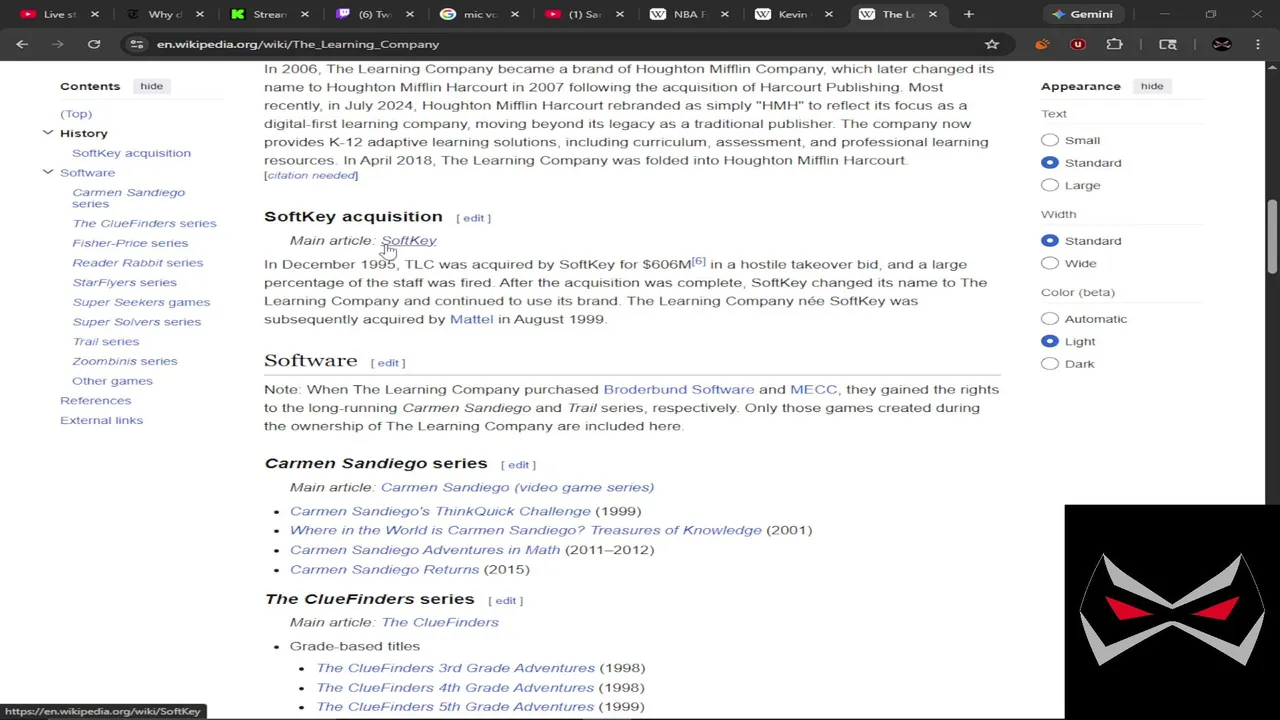Open a new tab with the plus icon
This screenshot has height=720, width=1280.
pos(968,14)
